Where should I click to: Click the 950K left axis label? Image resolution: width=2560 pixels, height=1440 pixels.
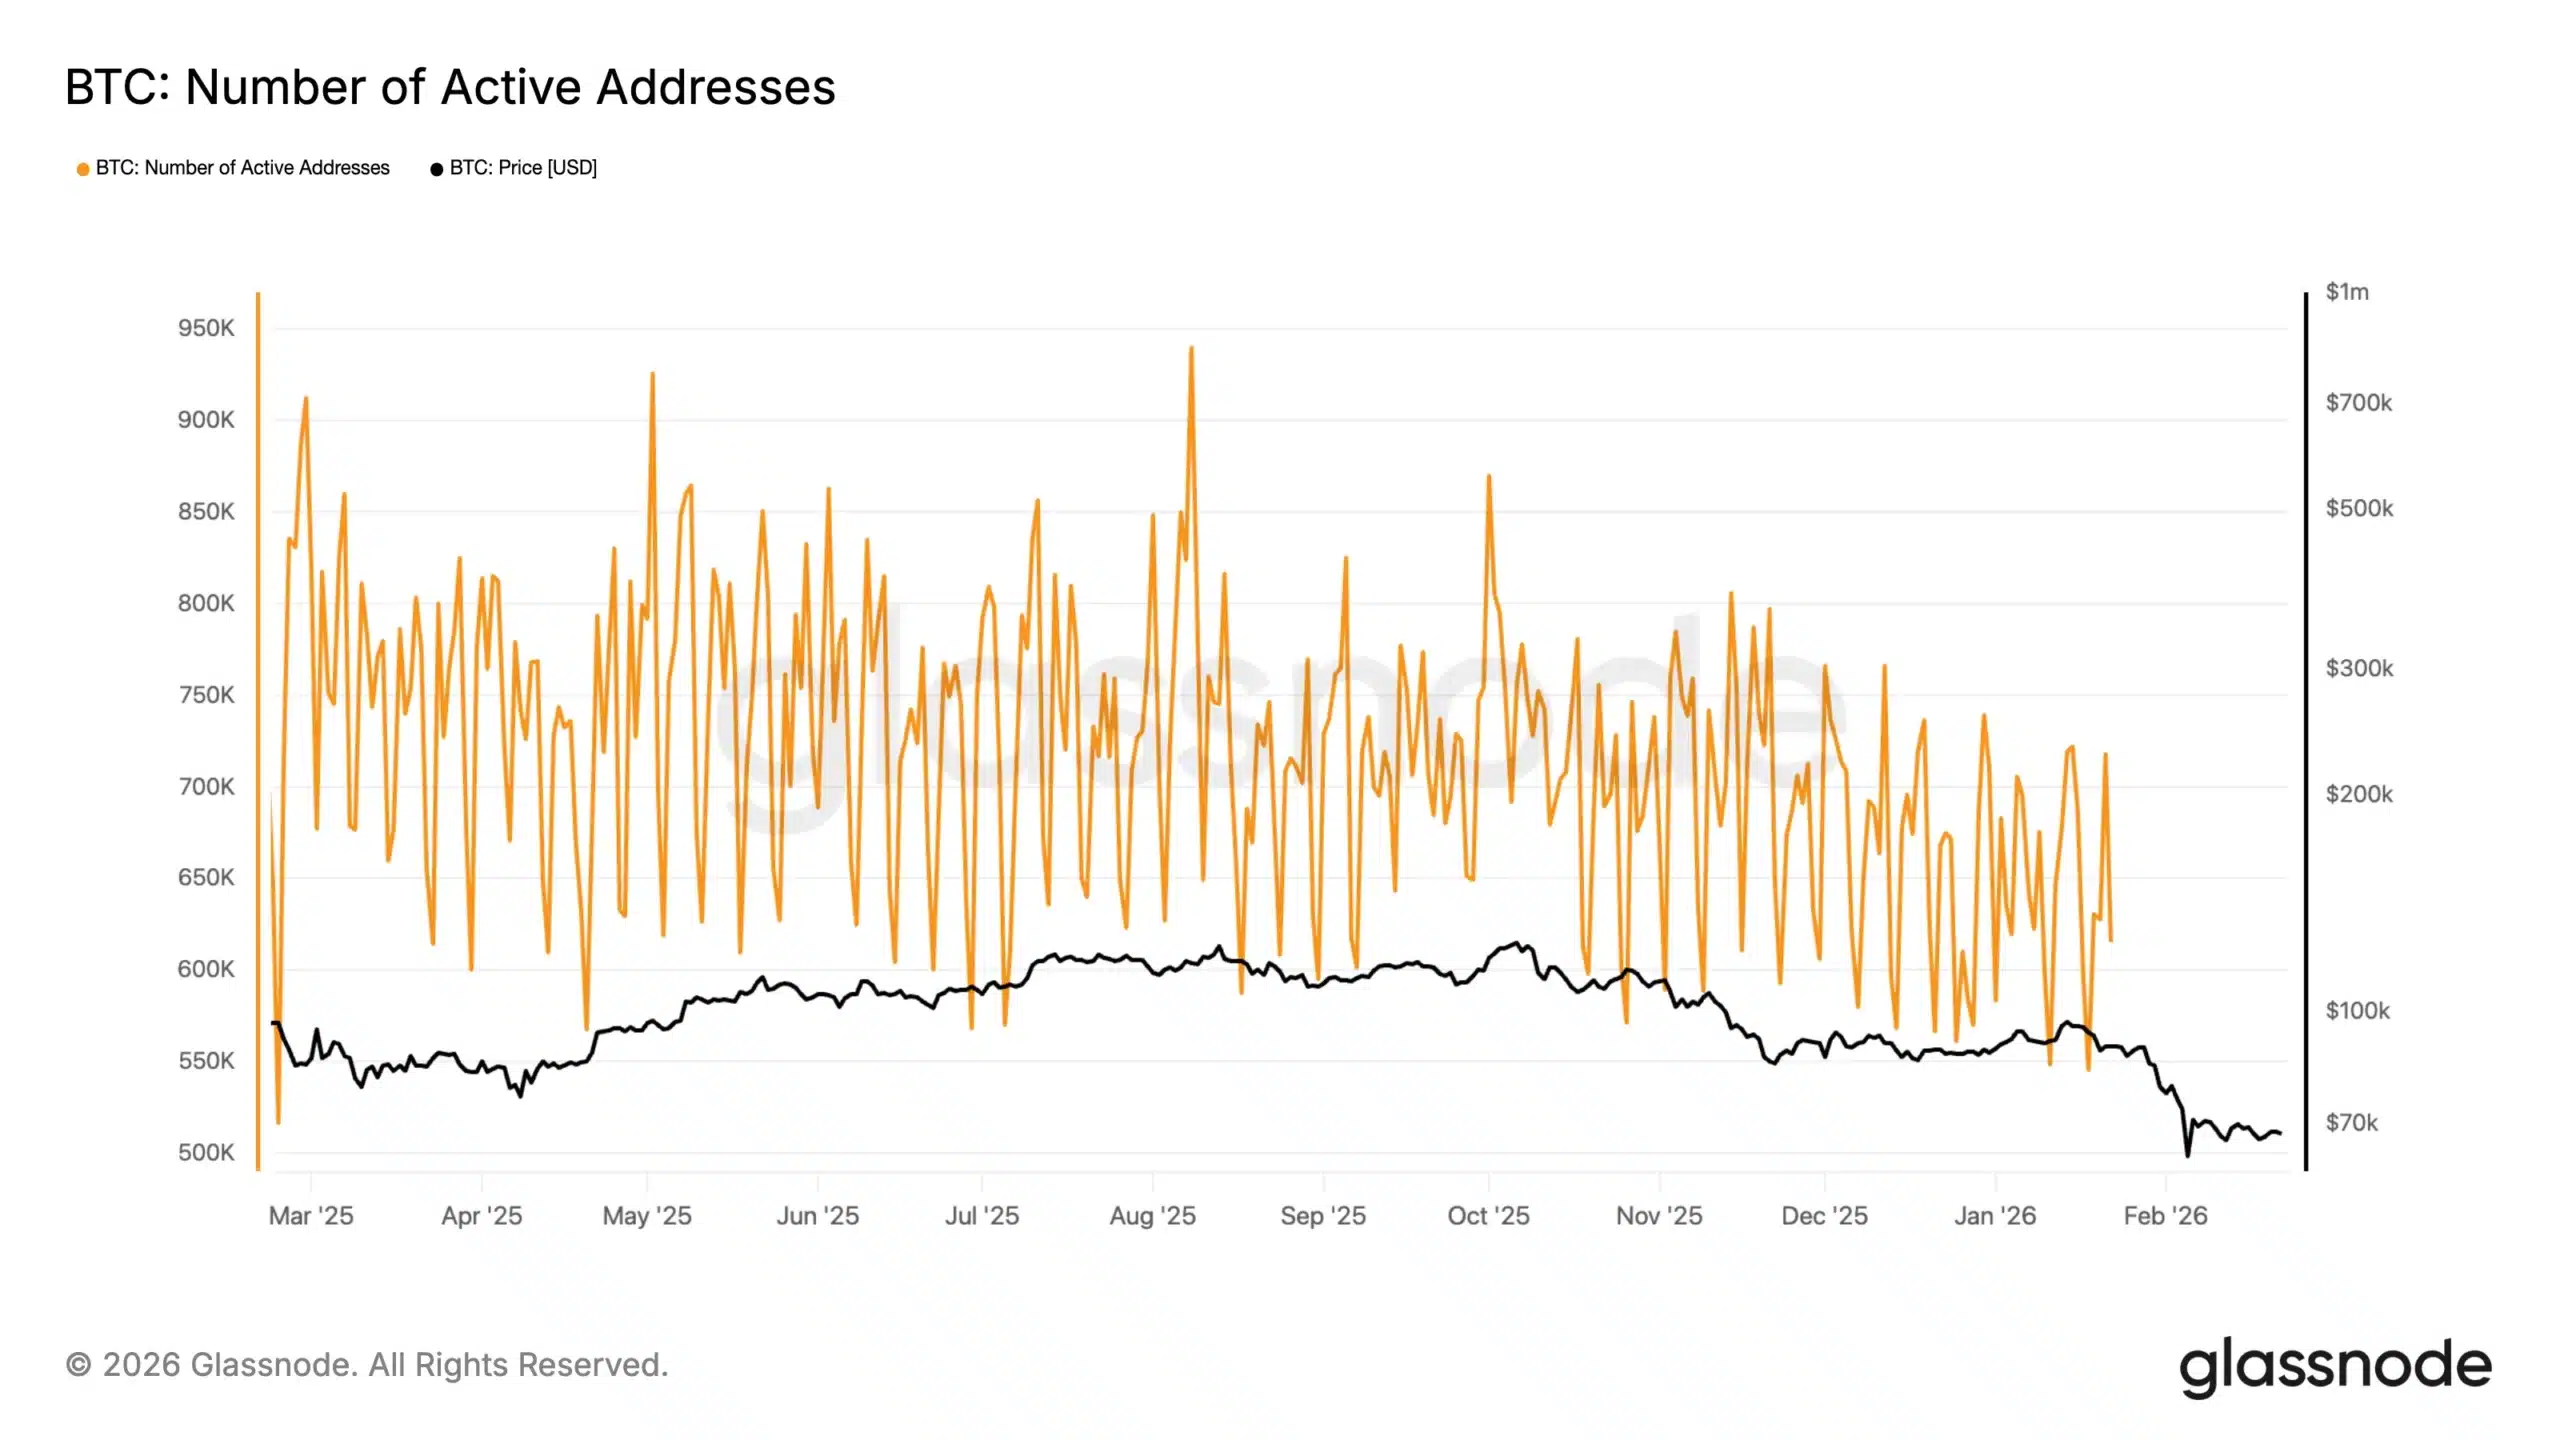coord(206,328)
